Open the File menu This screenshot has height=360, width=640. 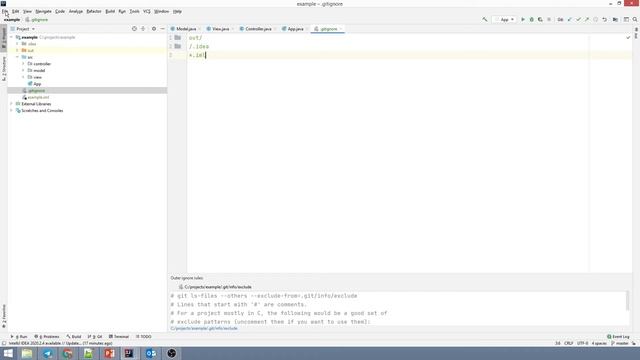(x=5, y=11)
